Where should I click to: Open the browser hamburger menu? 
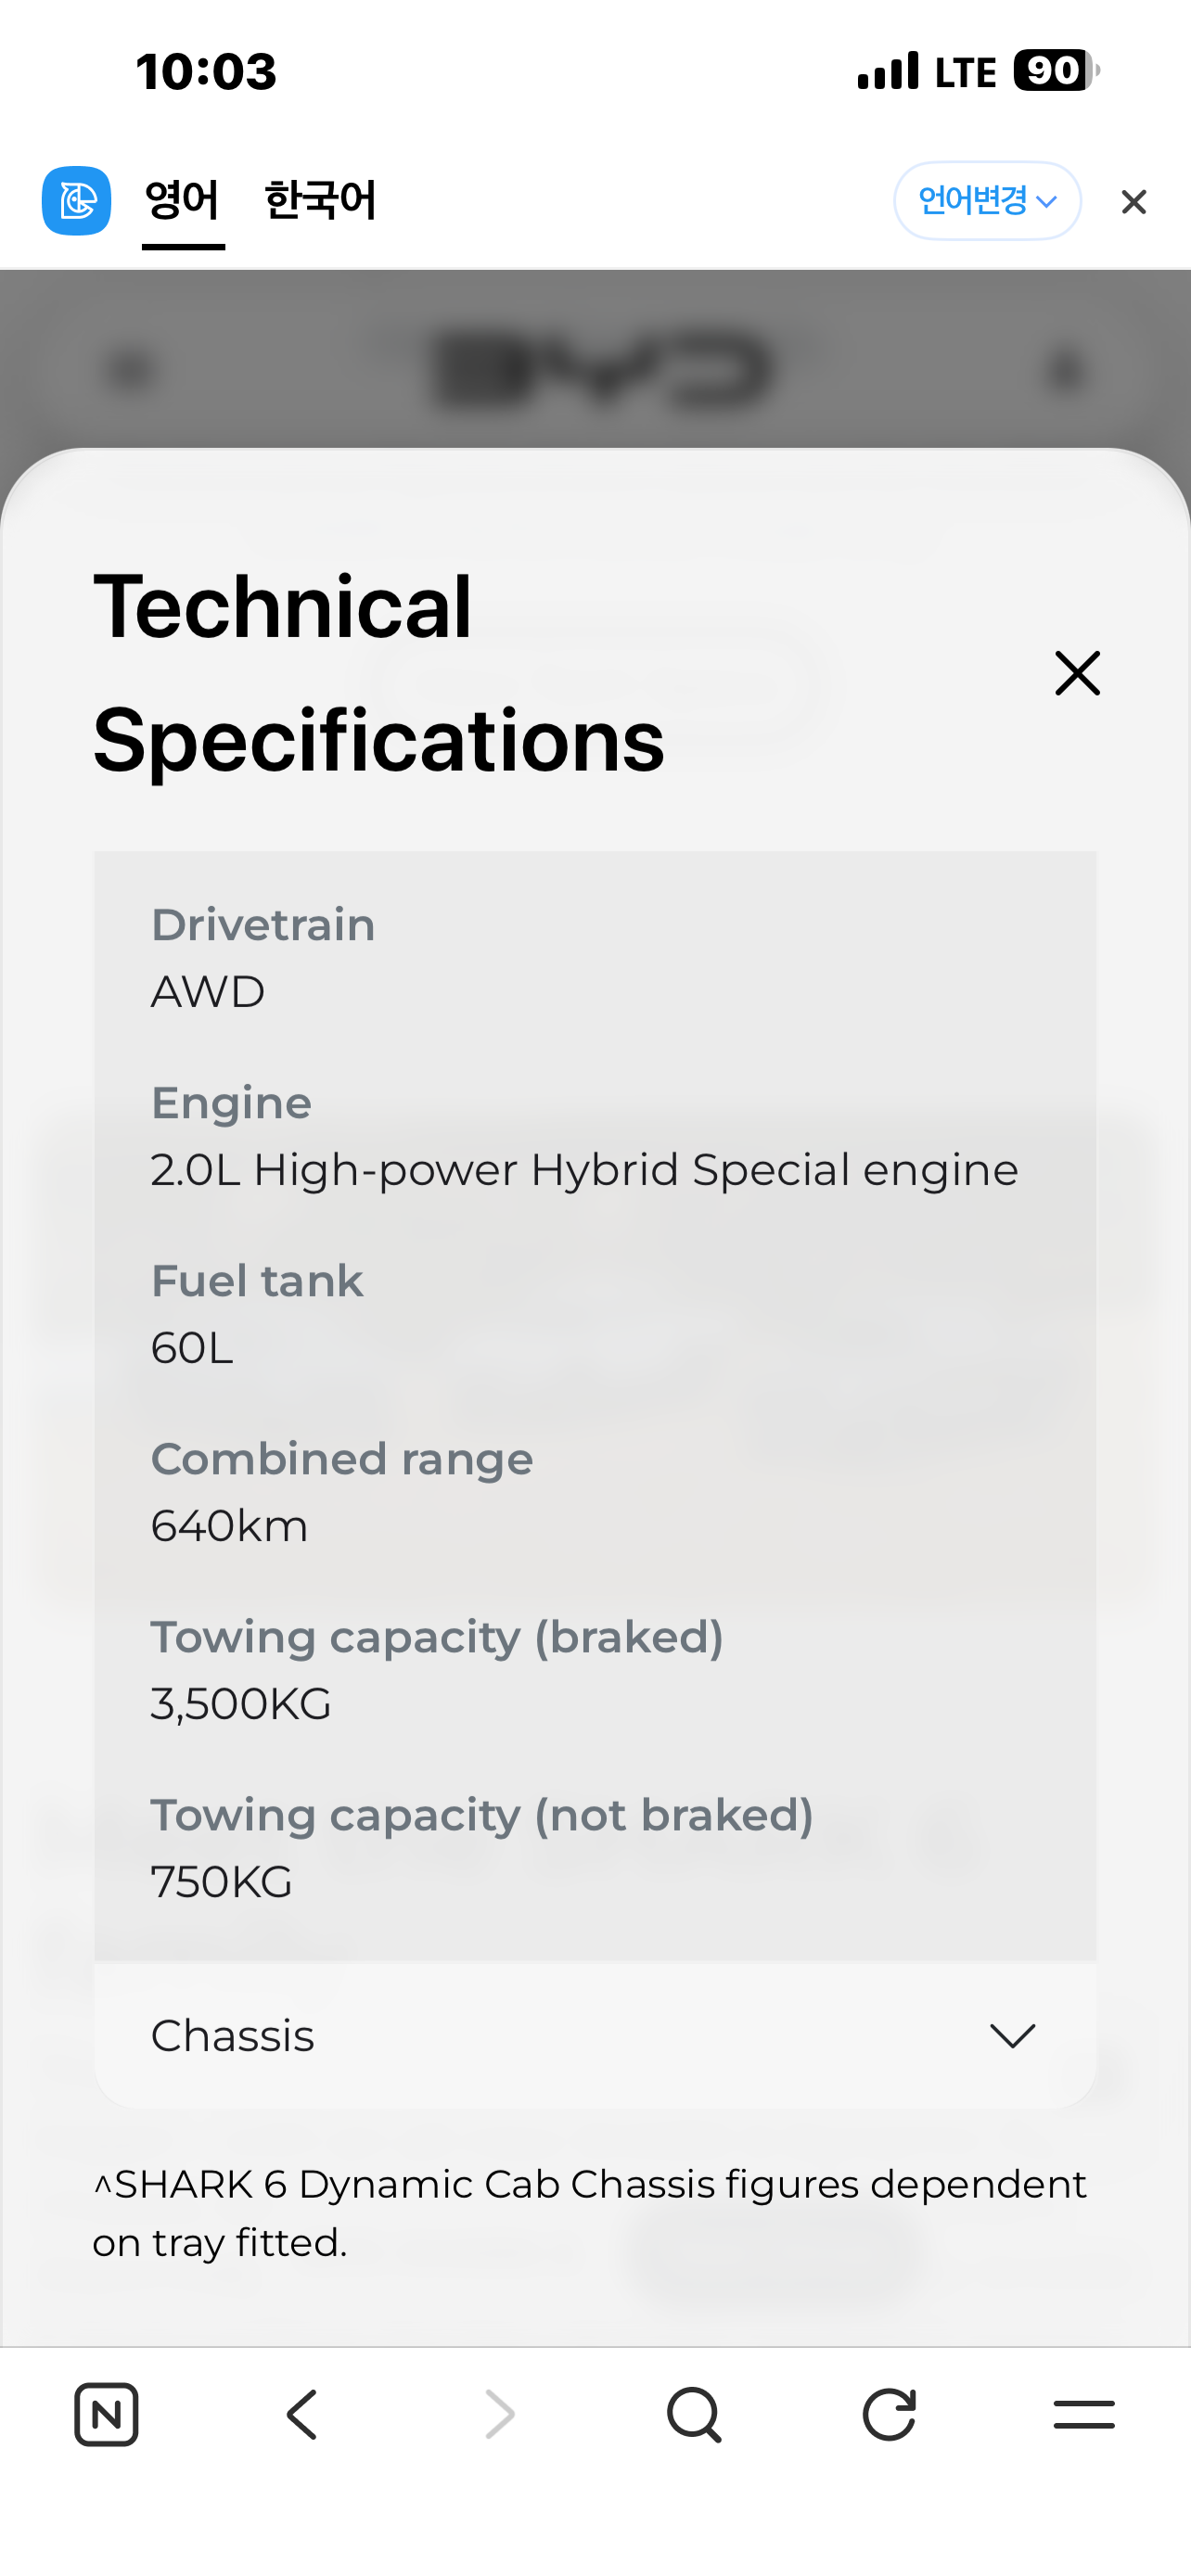click(1084, 2414)
